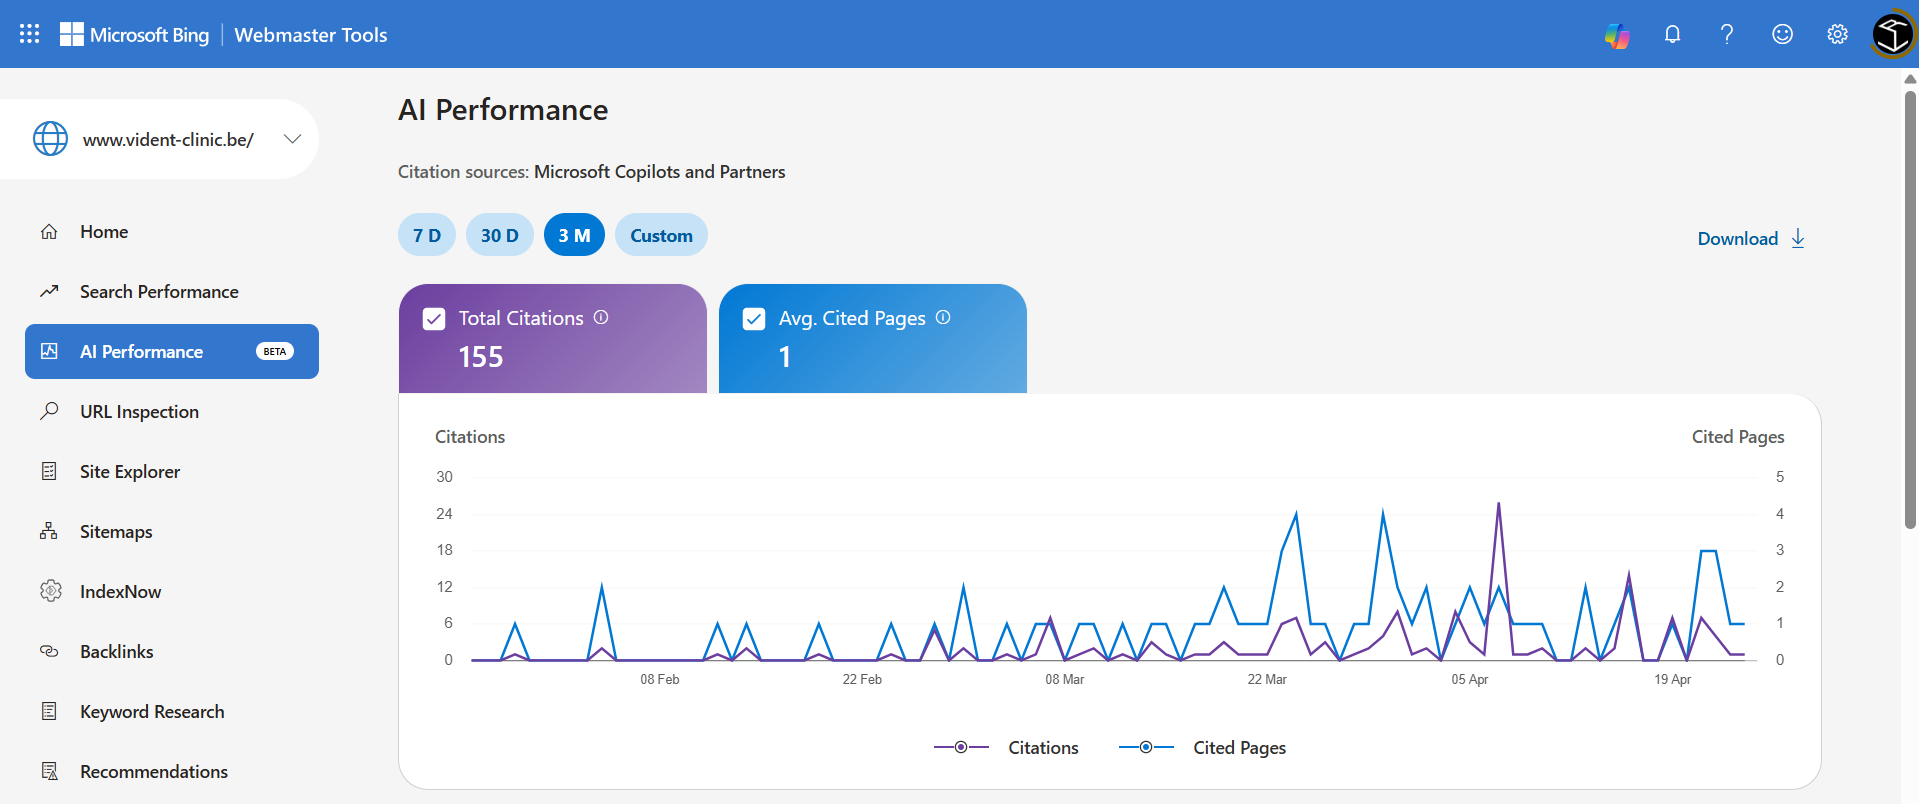Open the help question mark
The image size is (1919, 804).
point(1727,34)
